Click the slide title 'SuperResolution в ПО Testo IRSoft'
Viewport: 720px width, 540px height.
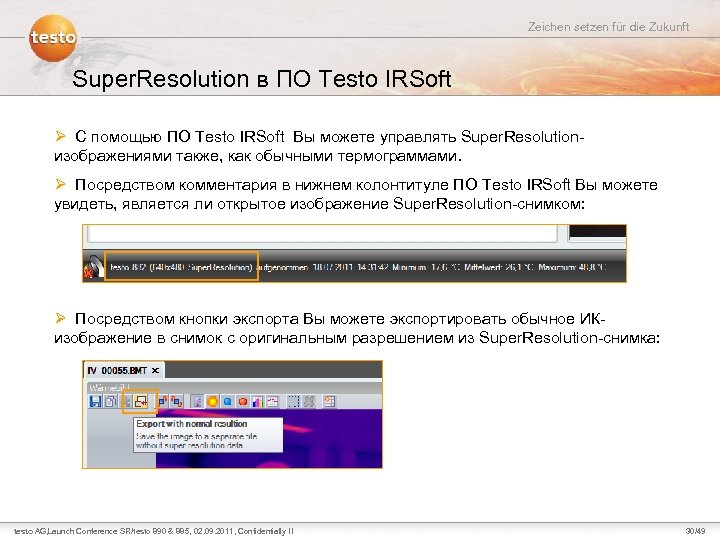(x=262, y=79)
